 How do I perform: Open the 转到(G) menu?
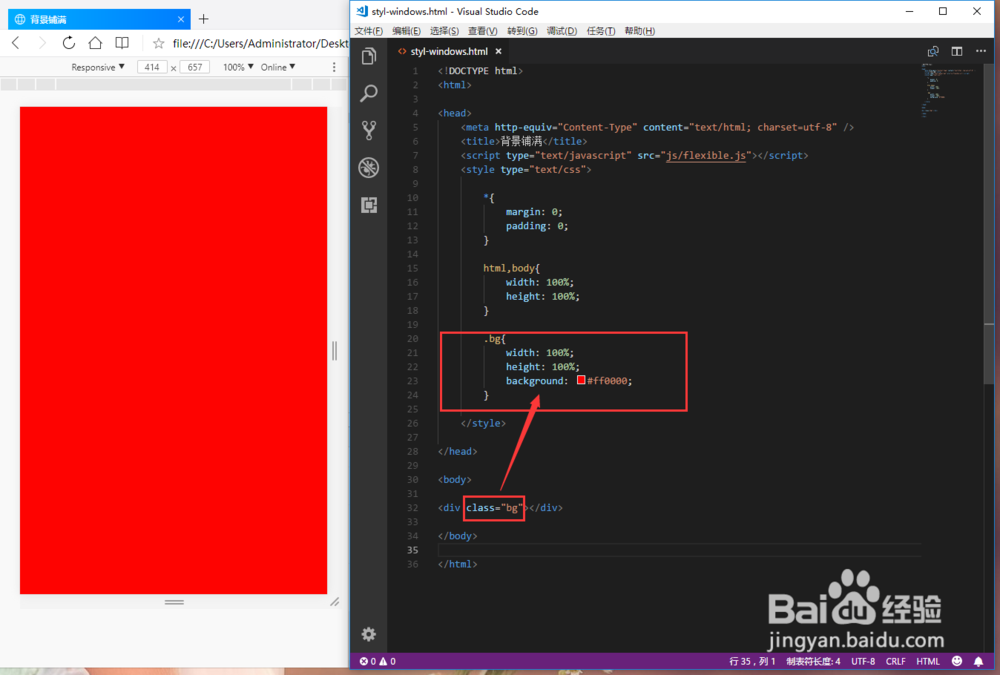pos(522,31)
